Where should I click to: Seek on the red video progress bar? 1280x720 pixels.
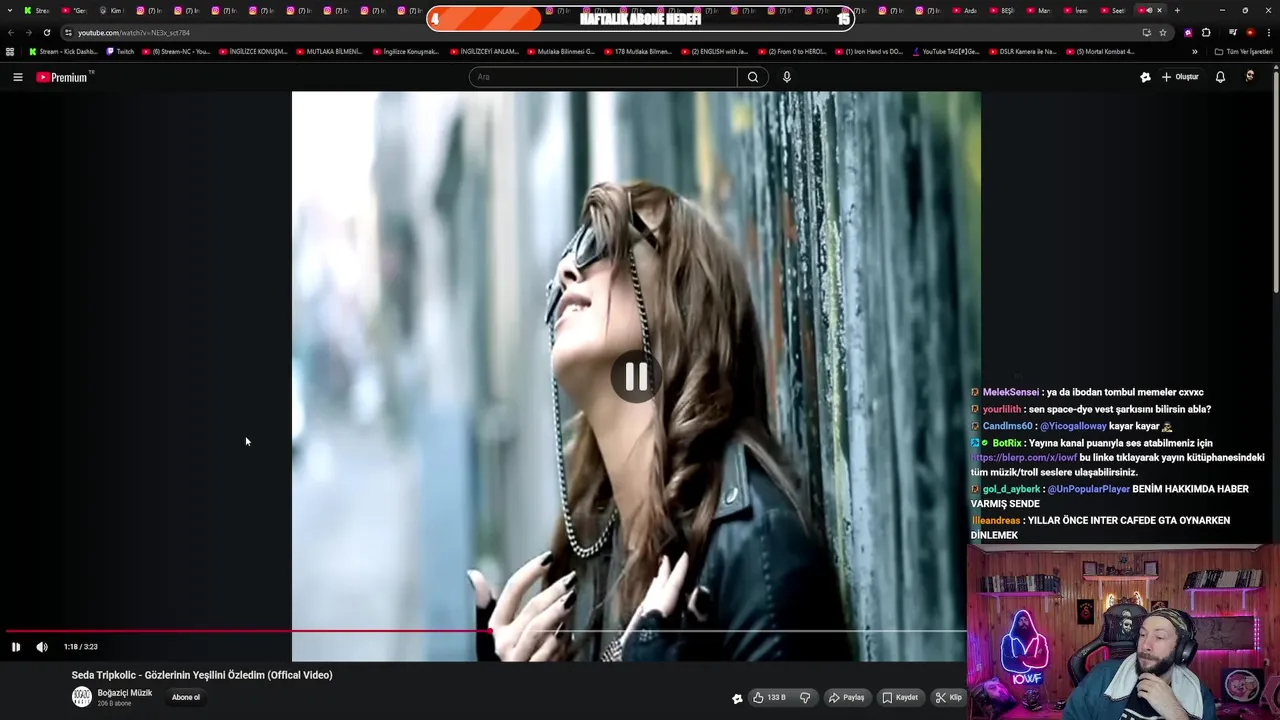[x=487, y=631]
